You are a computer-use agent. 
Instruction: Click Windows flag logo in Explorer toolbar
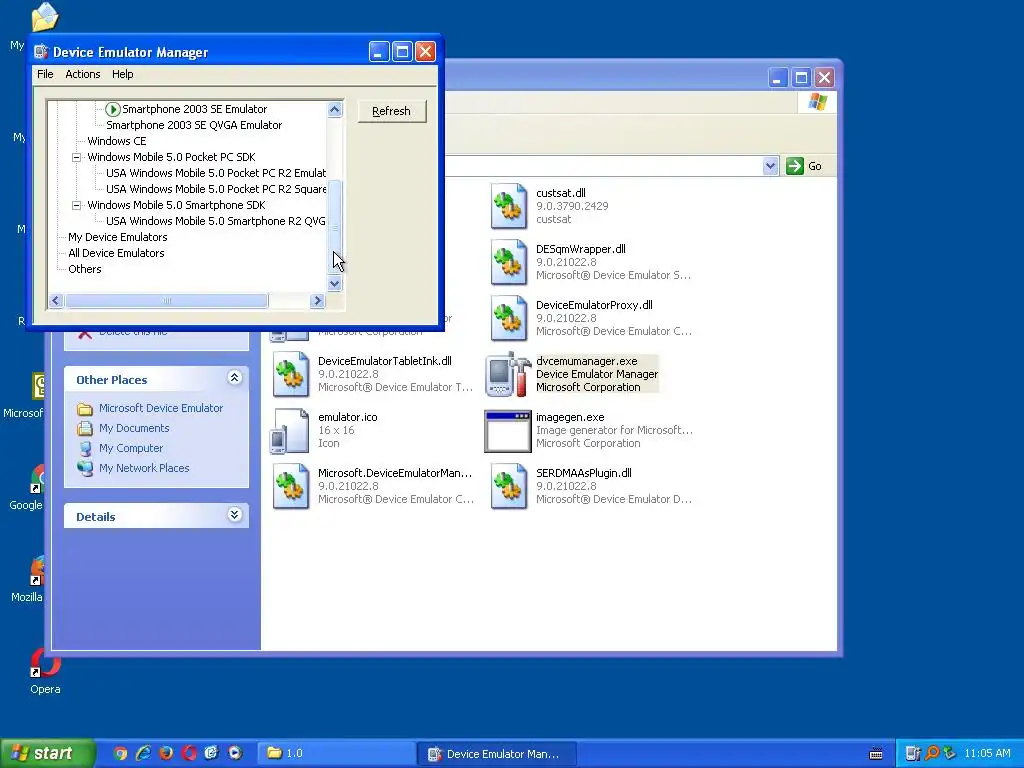tap(817, 102)
